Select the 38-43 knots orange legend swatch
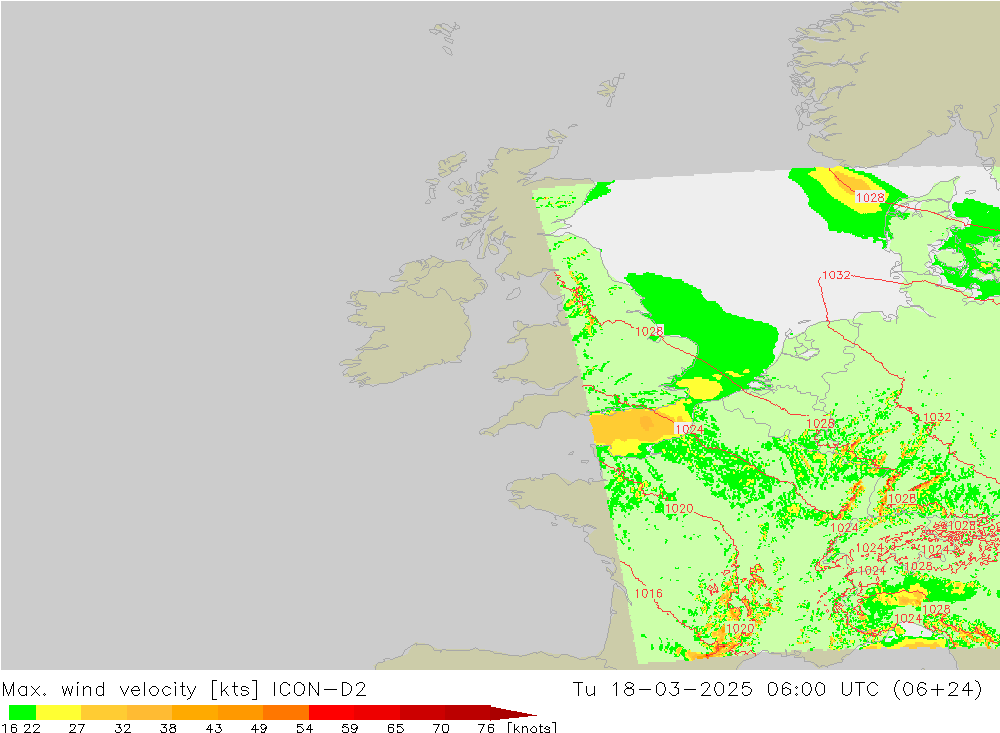This screenshot has height=733, width=1000. pos(195,712)
